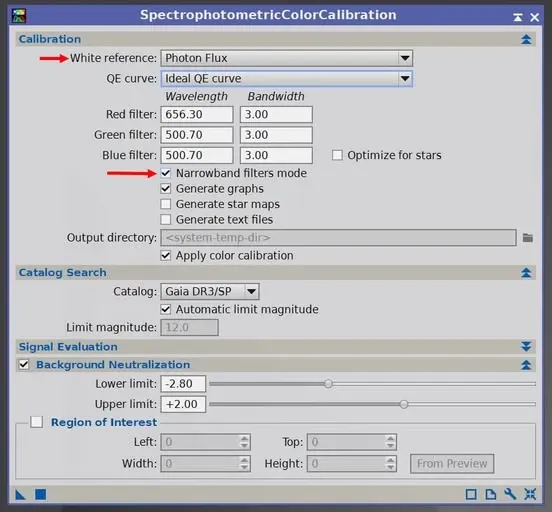552x512 pixels.
Task: Enable Generate star maps option
Action: click(165, 204)
